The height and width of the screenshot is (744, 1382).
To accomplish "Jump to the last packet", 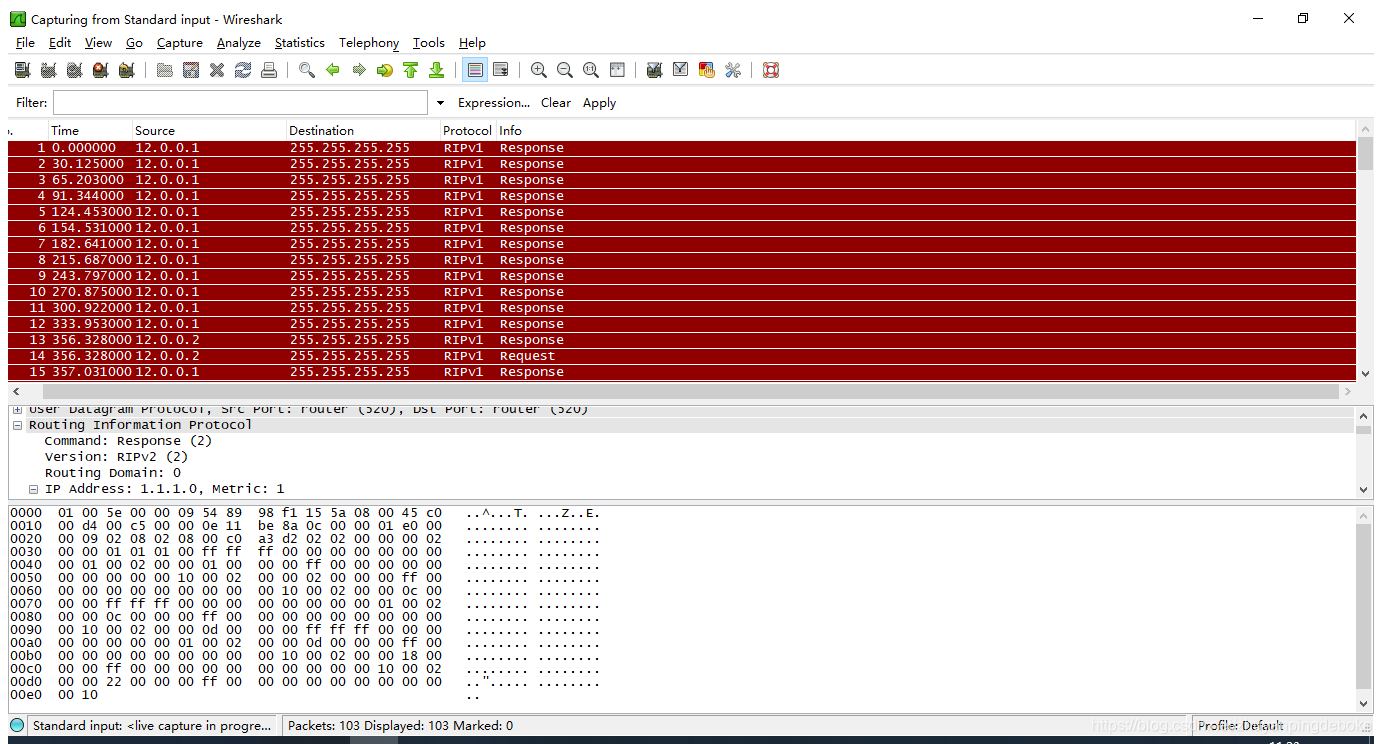I will click(437, 70).
